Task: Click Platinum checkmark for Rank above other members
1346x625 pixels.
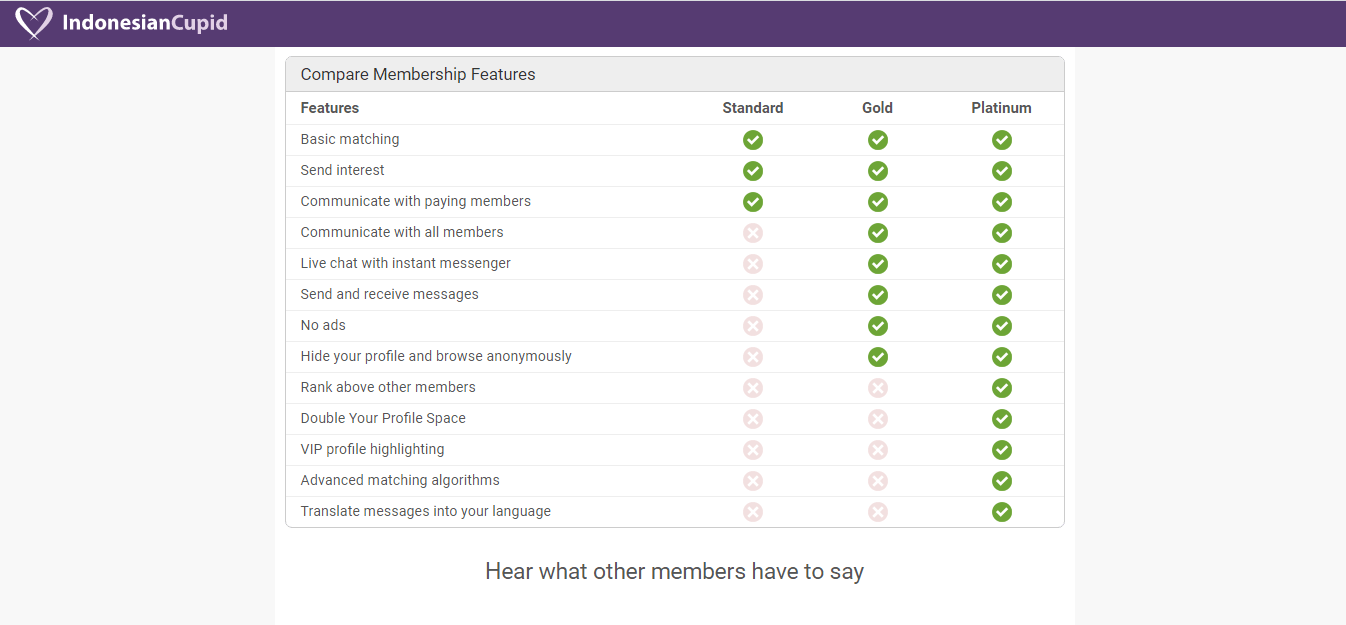Action: click(1002, 388)
